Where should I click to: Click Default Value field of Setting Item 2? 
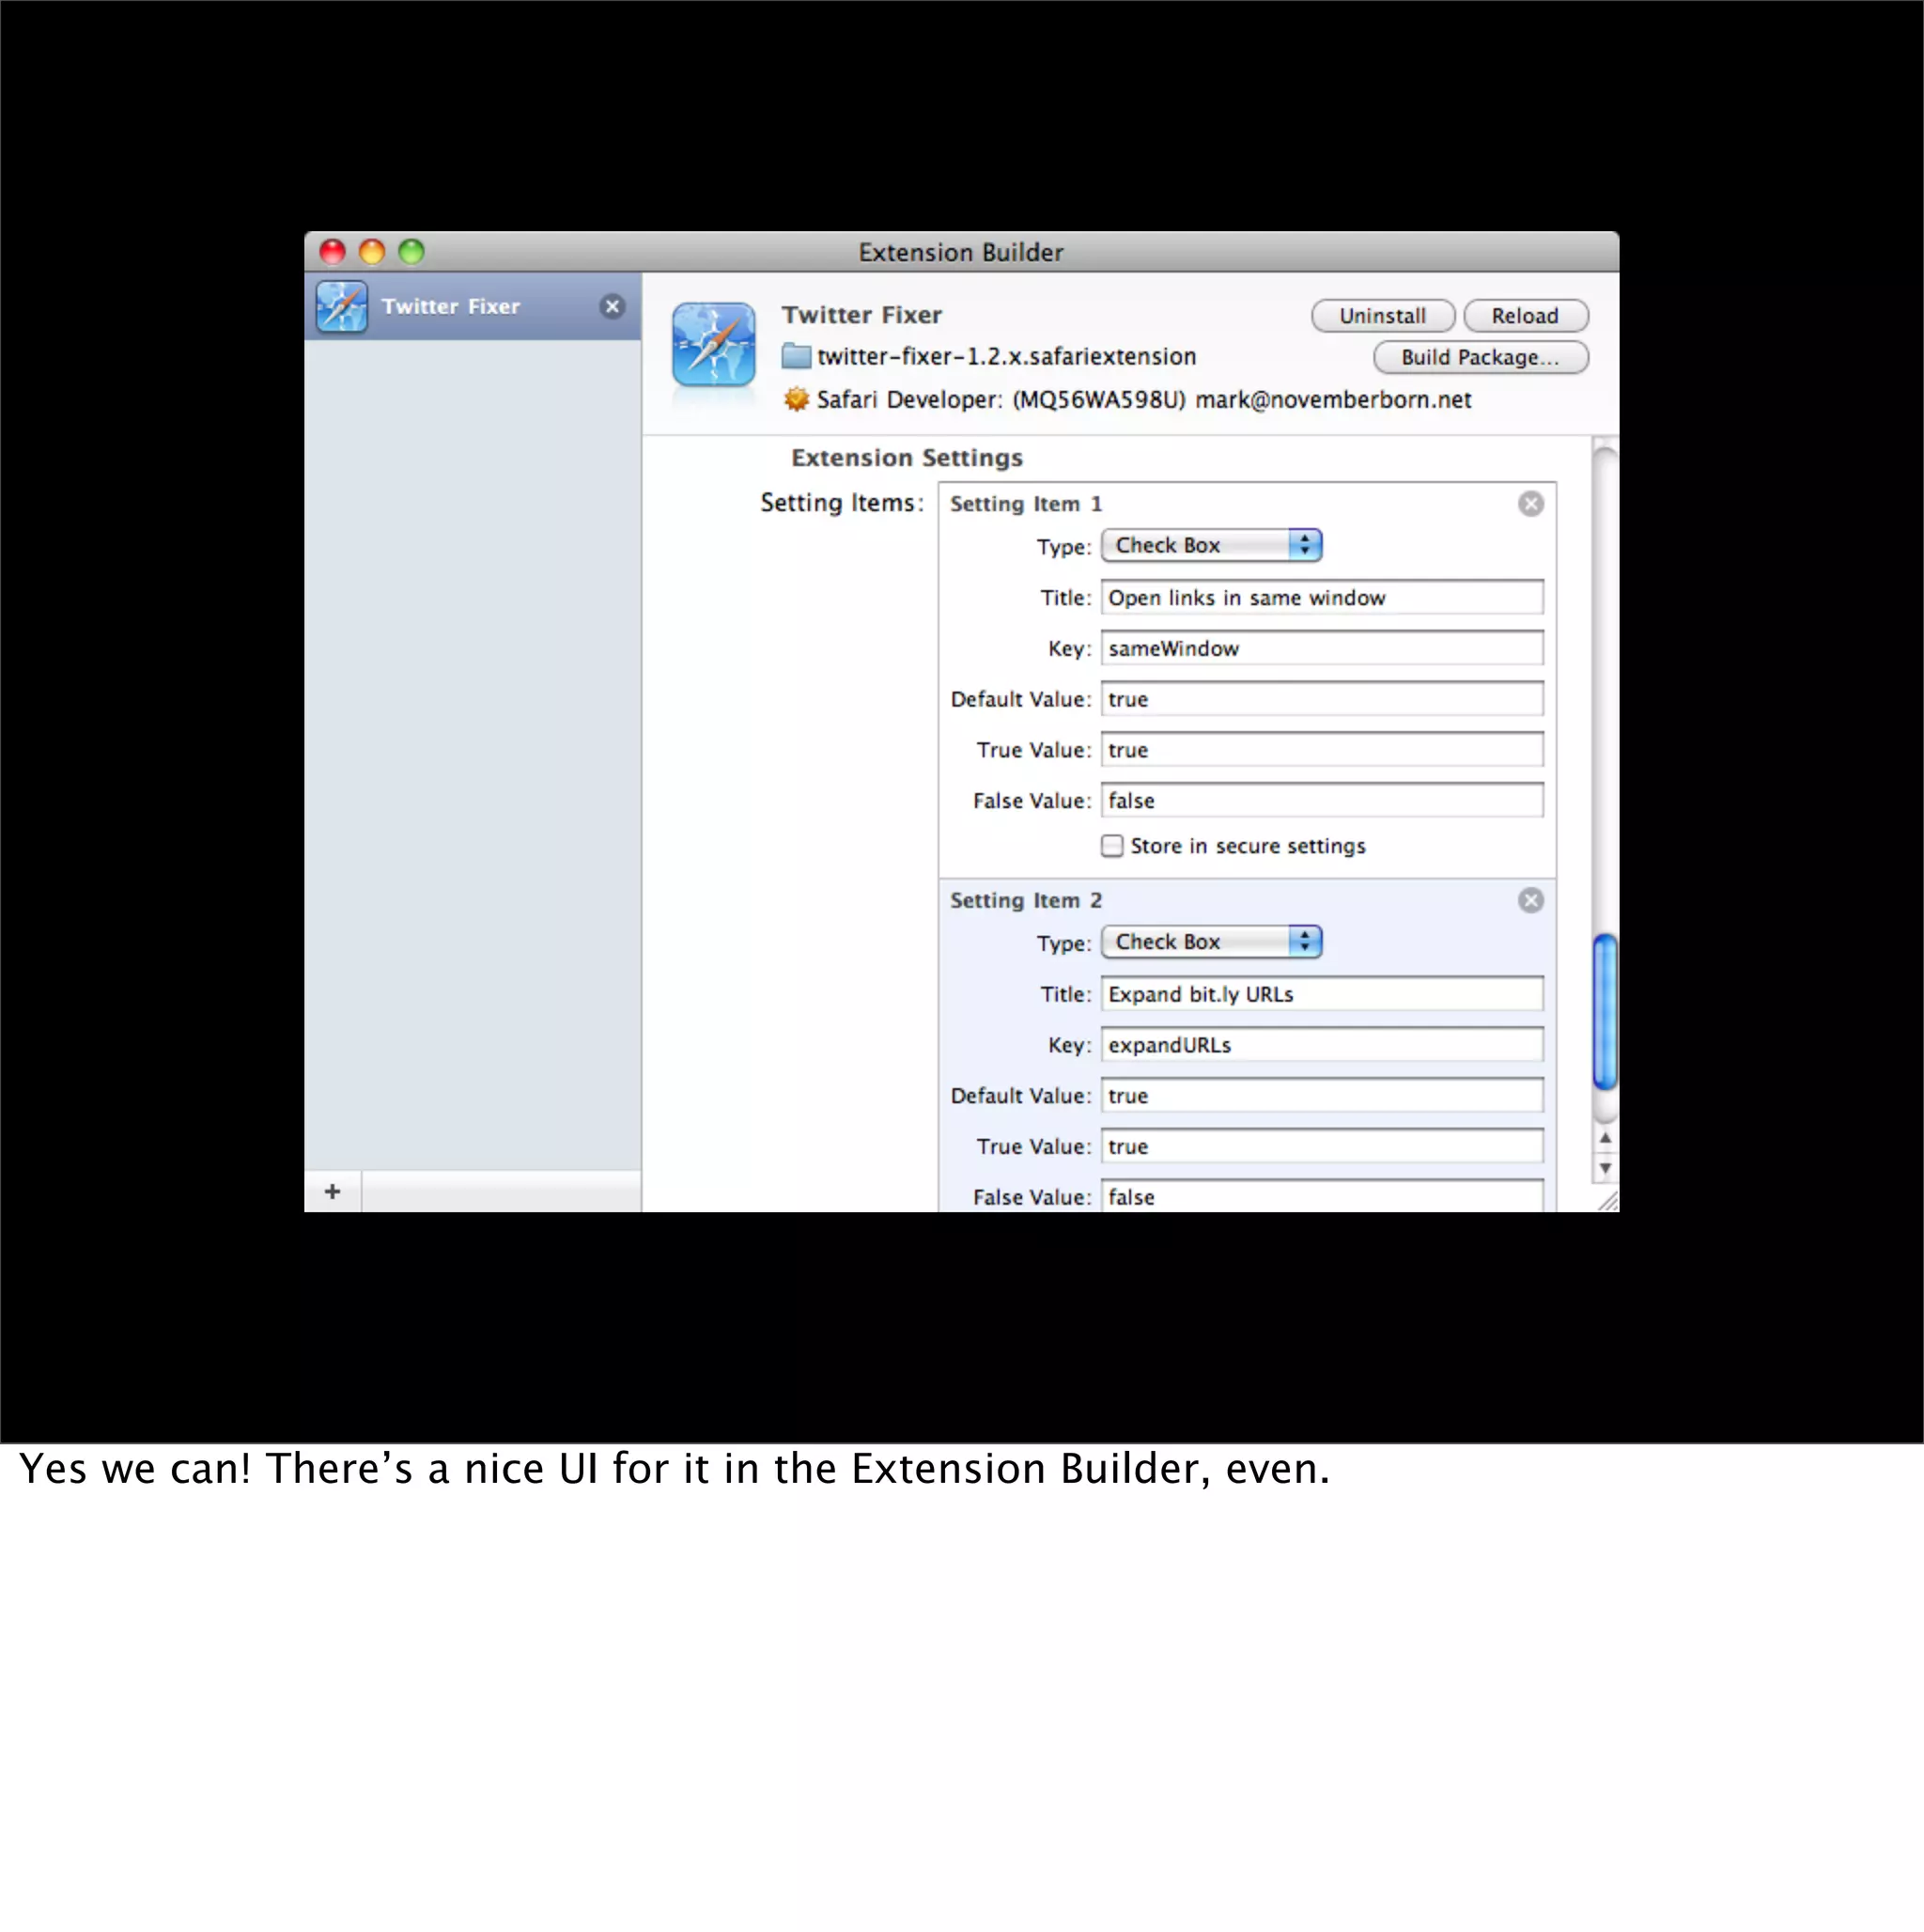(x=1322, y=1097)
